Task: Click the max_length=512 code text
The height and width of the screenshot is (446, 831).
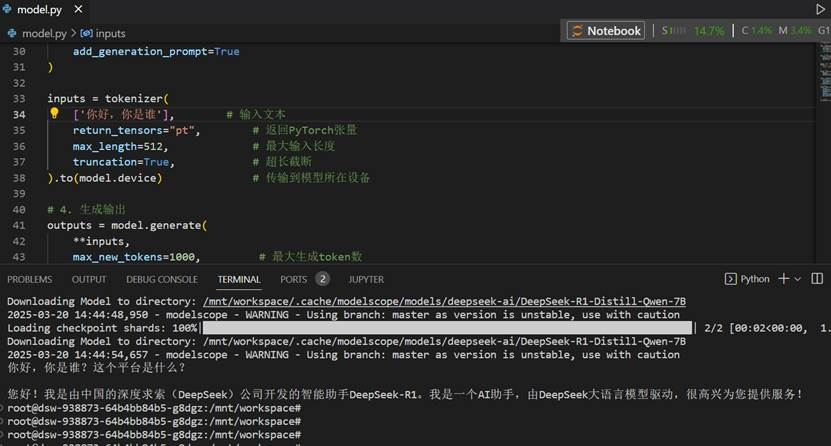Action: pos(120,146)
